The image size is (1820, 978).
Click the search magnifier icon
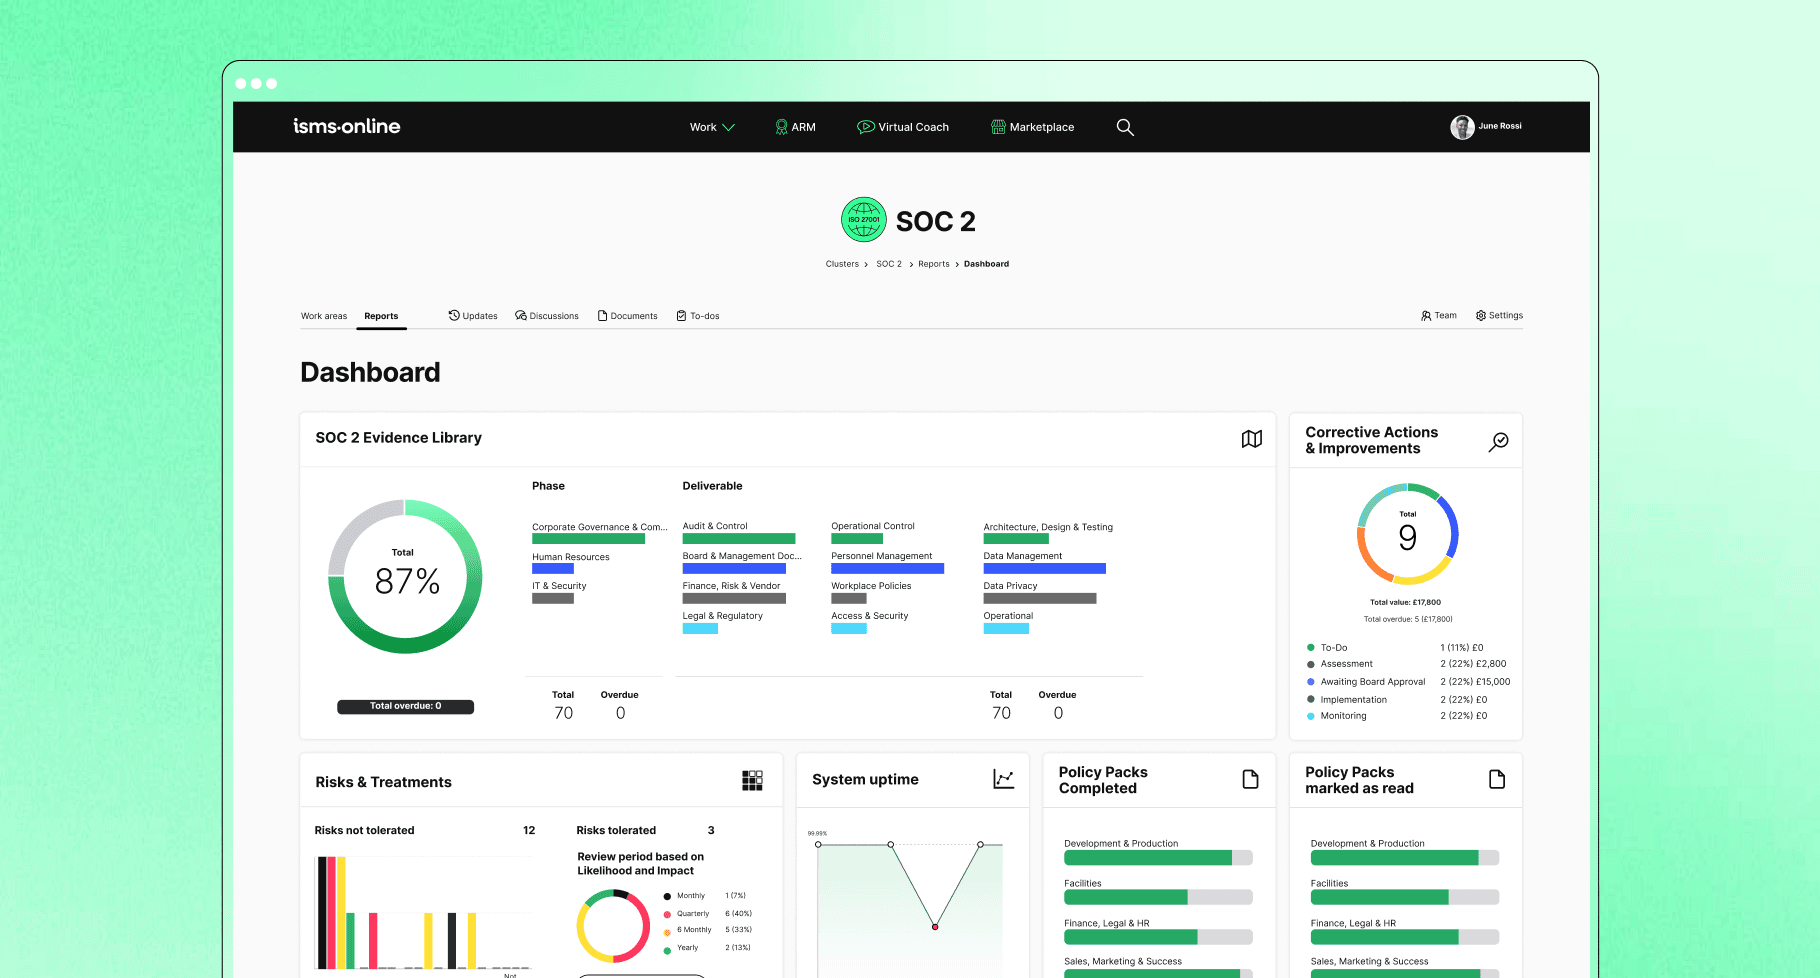click(1125, 127)
